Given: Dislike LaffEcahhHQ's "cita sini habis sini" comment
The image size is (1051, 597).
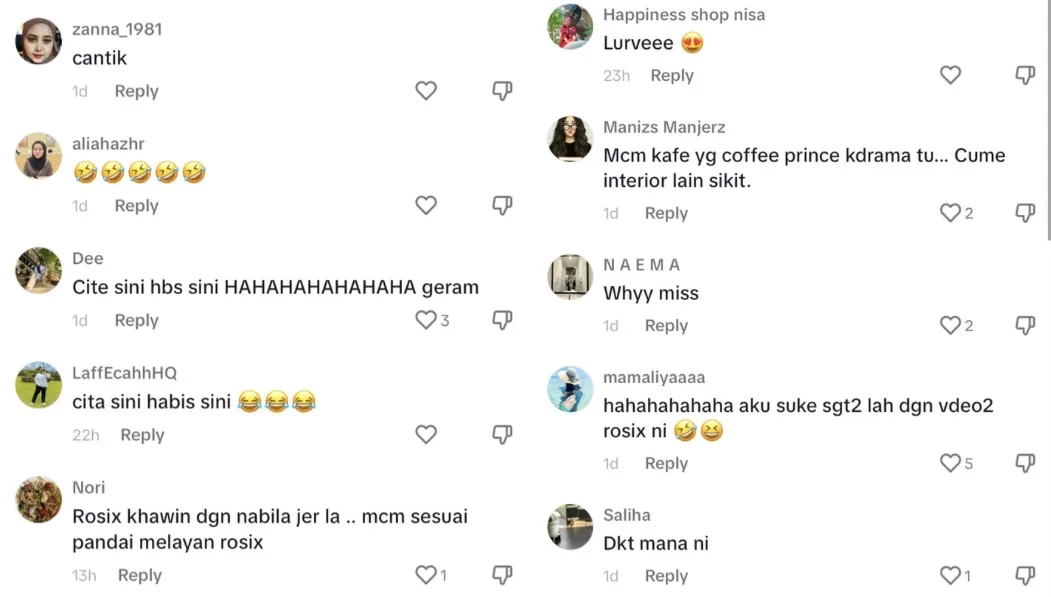Looking at the screenshot, I should tap(502, 434).
